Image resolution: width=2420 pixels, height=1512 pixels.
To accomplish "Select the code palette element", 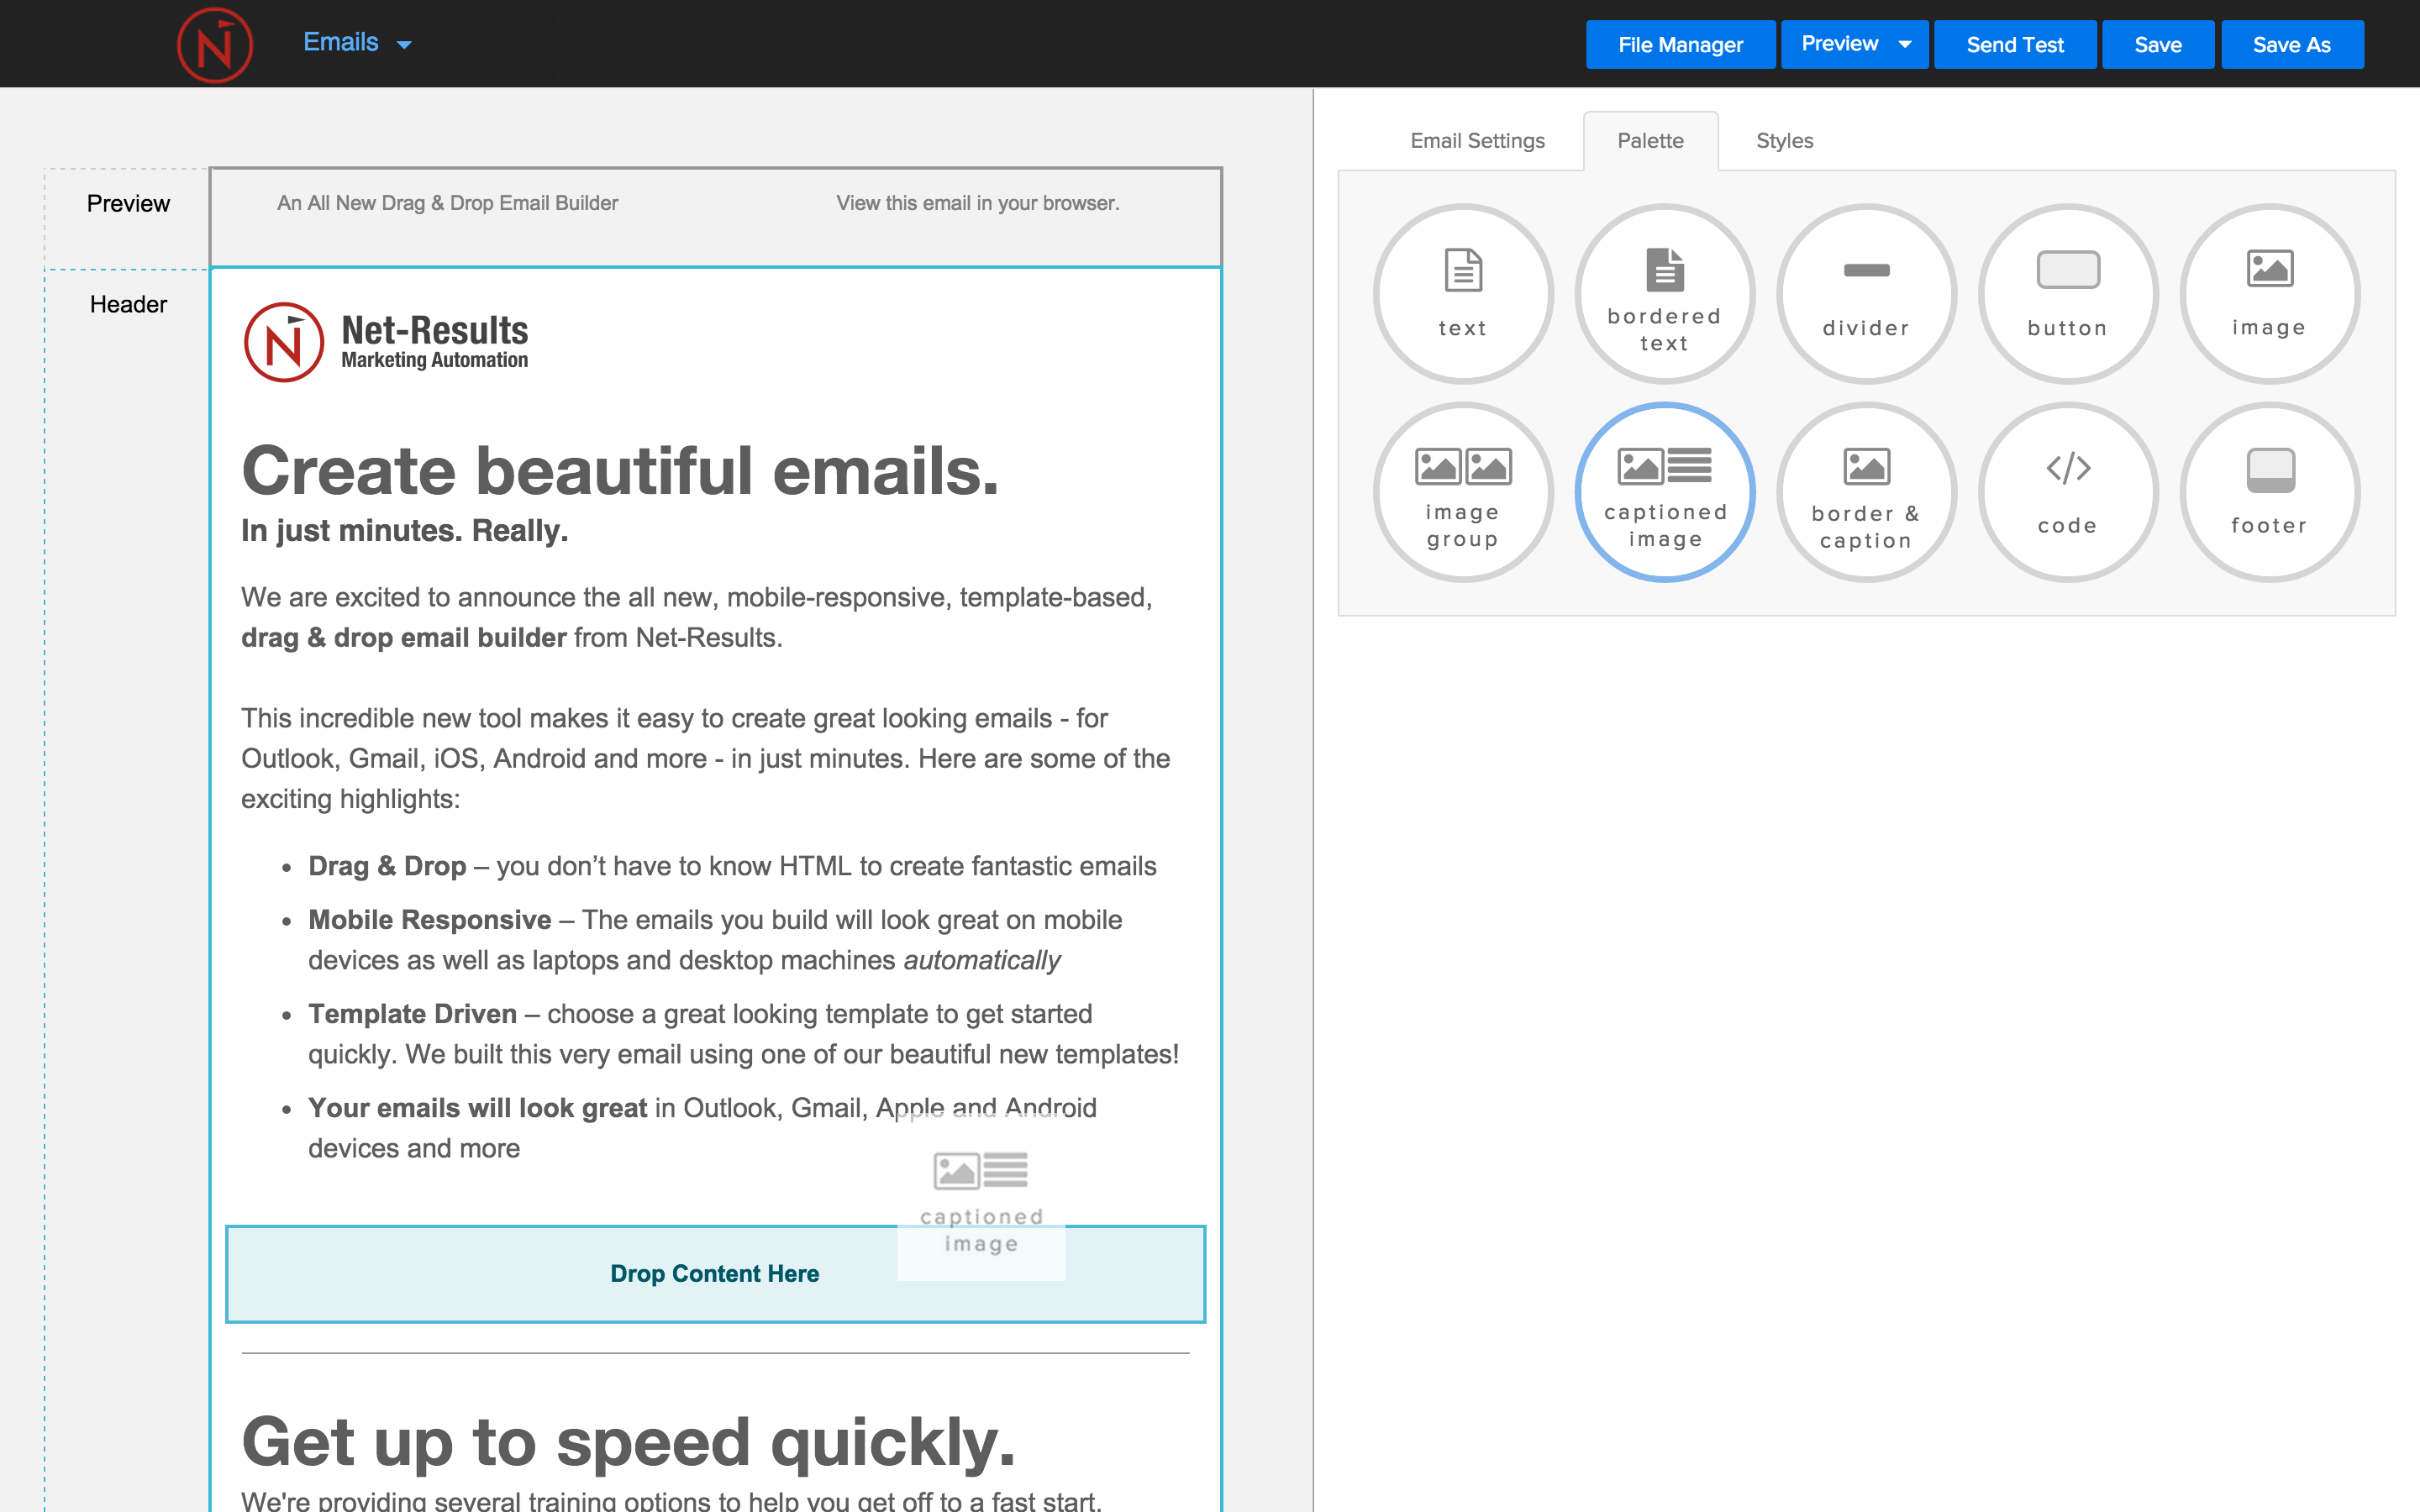I will tap(2067, 492).
